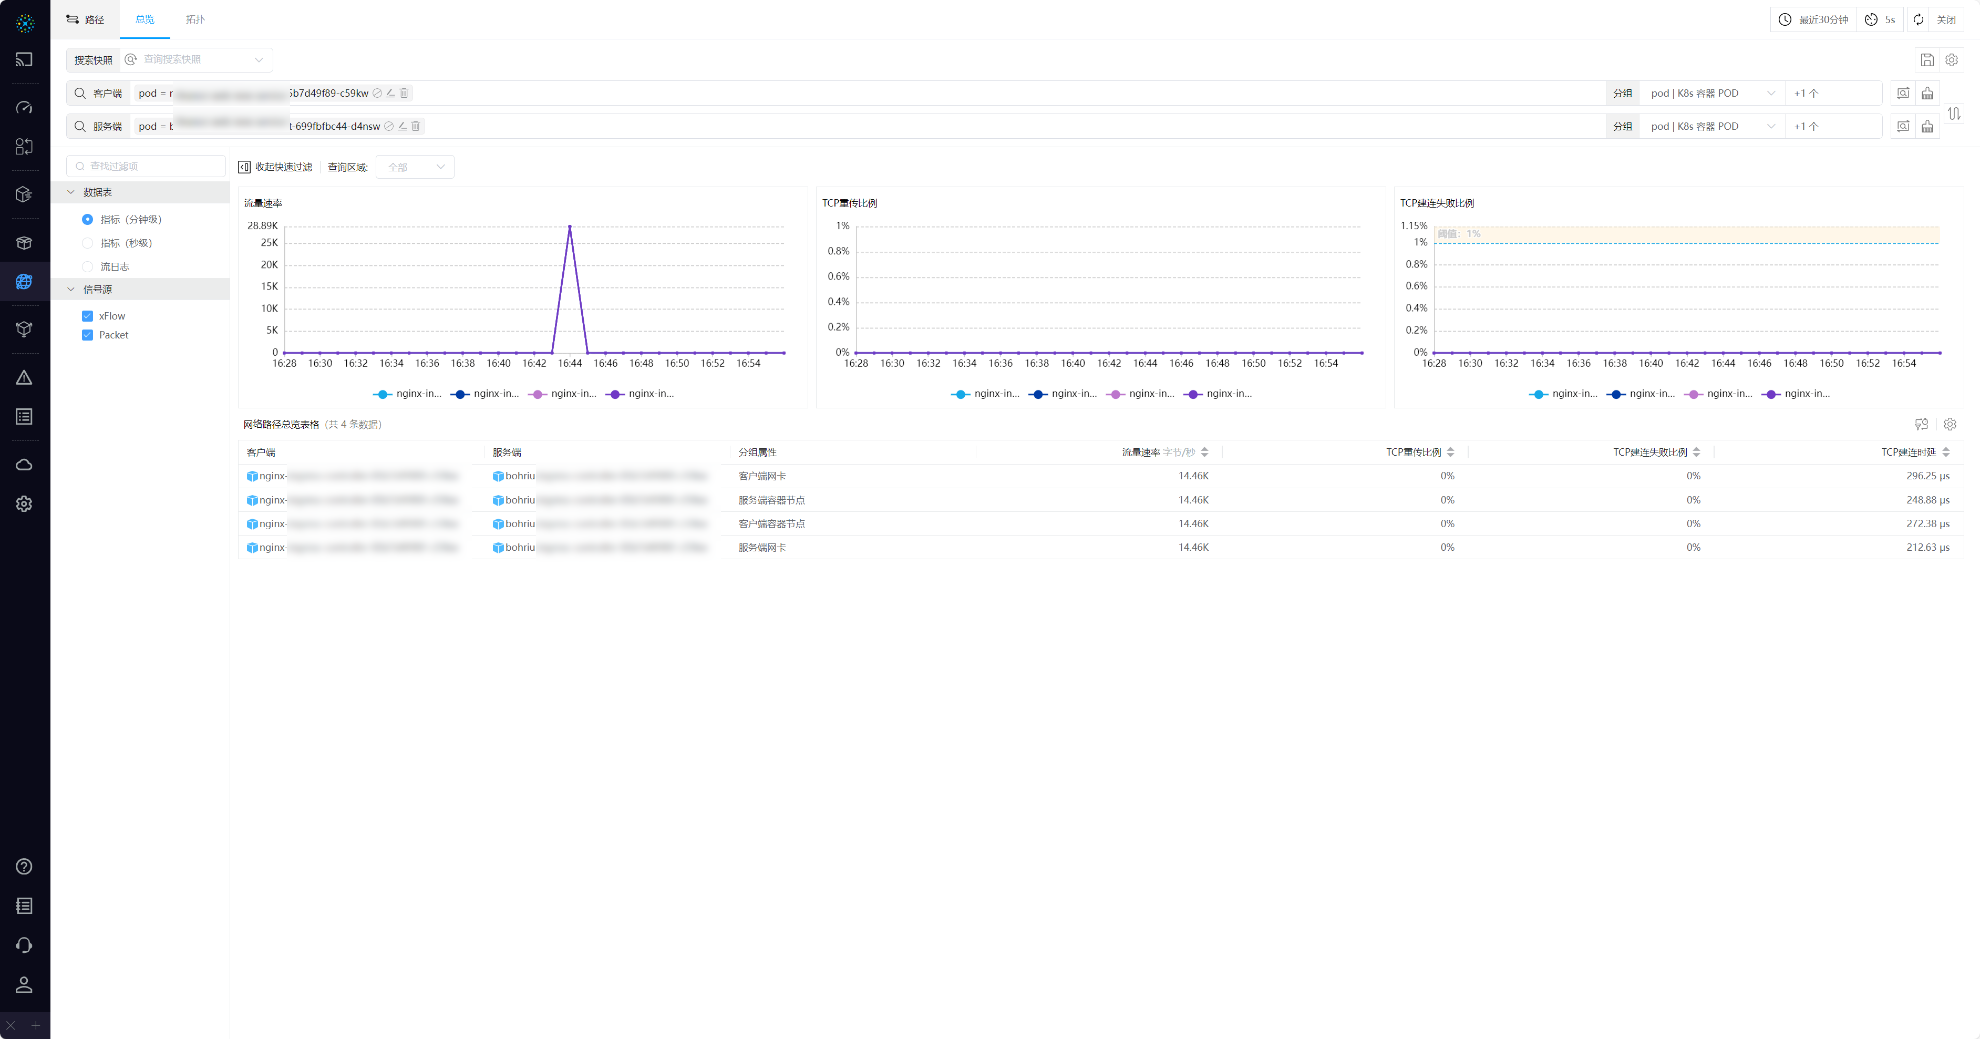Click the save search snapshot icon

point(1927,60)
